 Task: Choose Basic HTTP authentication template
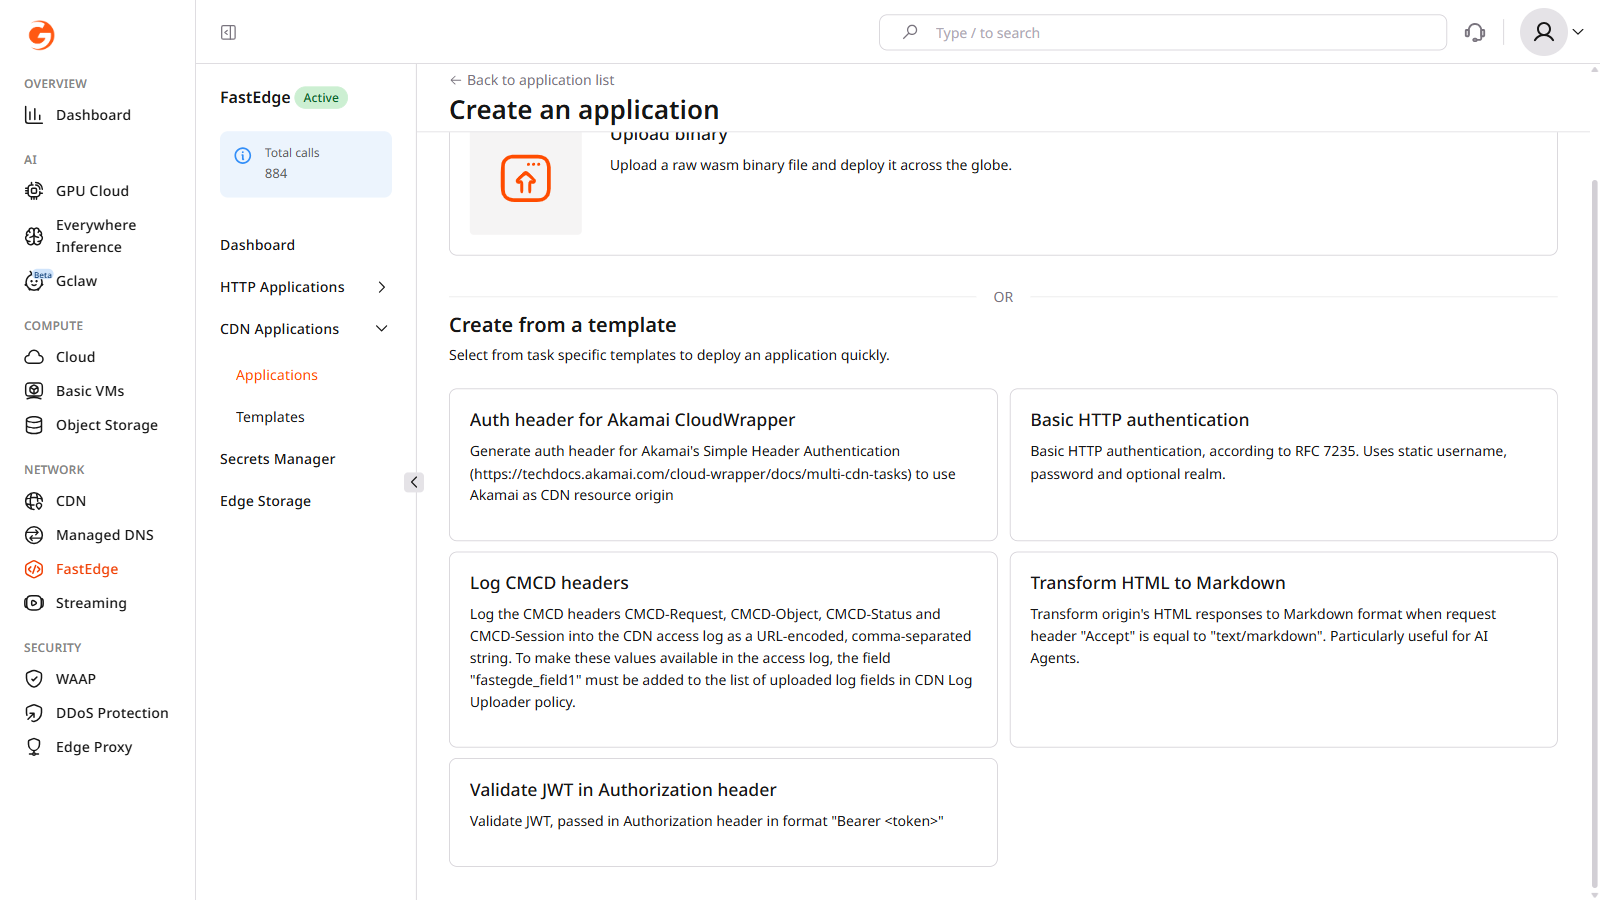pos(1283,465)
